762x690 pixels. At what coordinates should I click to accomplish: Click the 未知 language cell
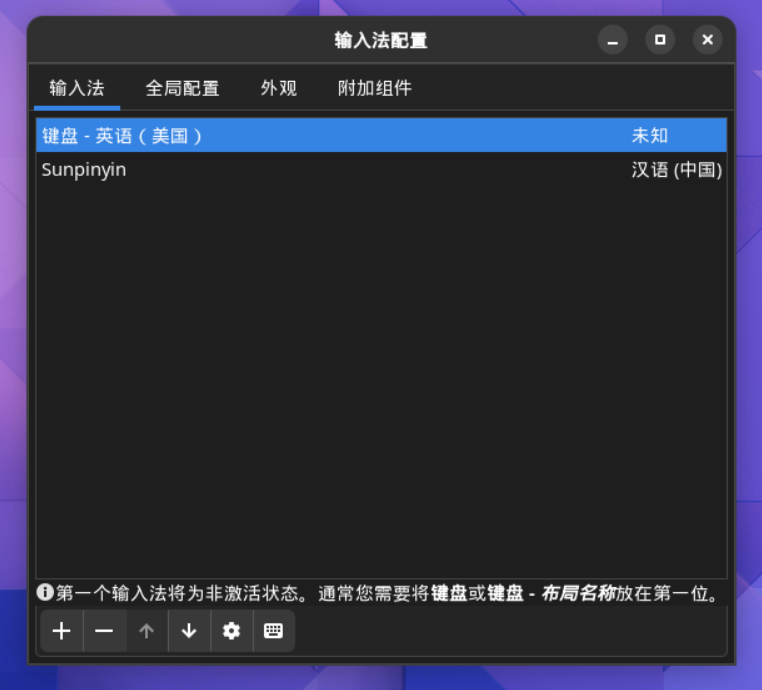click(x=650, y=136)
